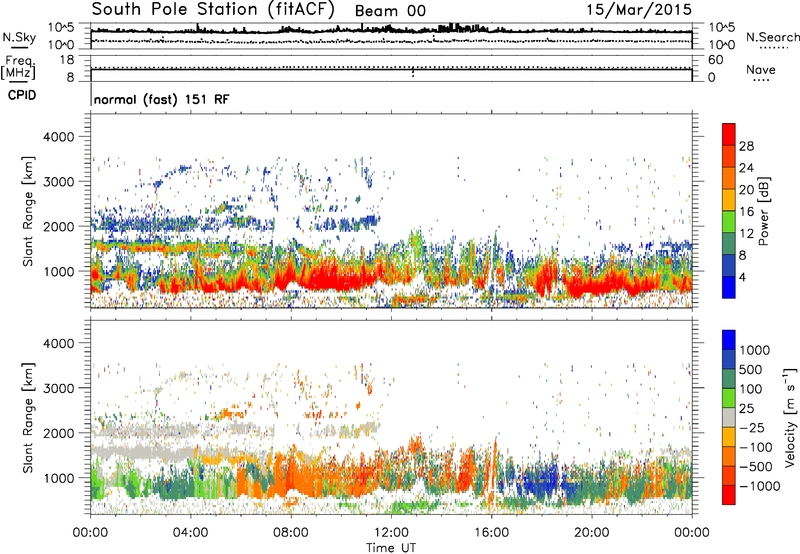Screen dimensions: 800x554
Task: Click the "28" tick on Power colorbar
Action: point(746,146)
